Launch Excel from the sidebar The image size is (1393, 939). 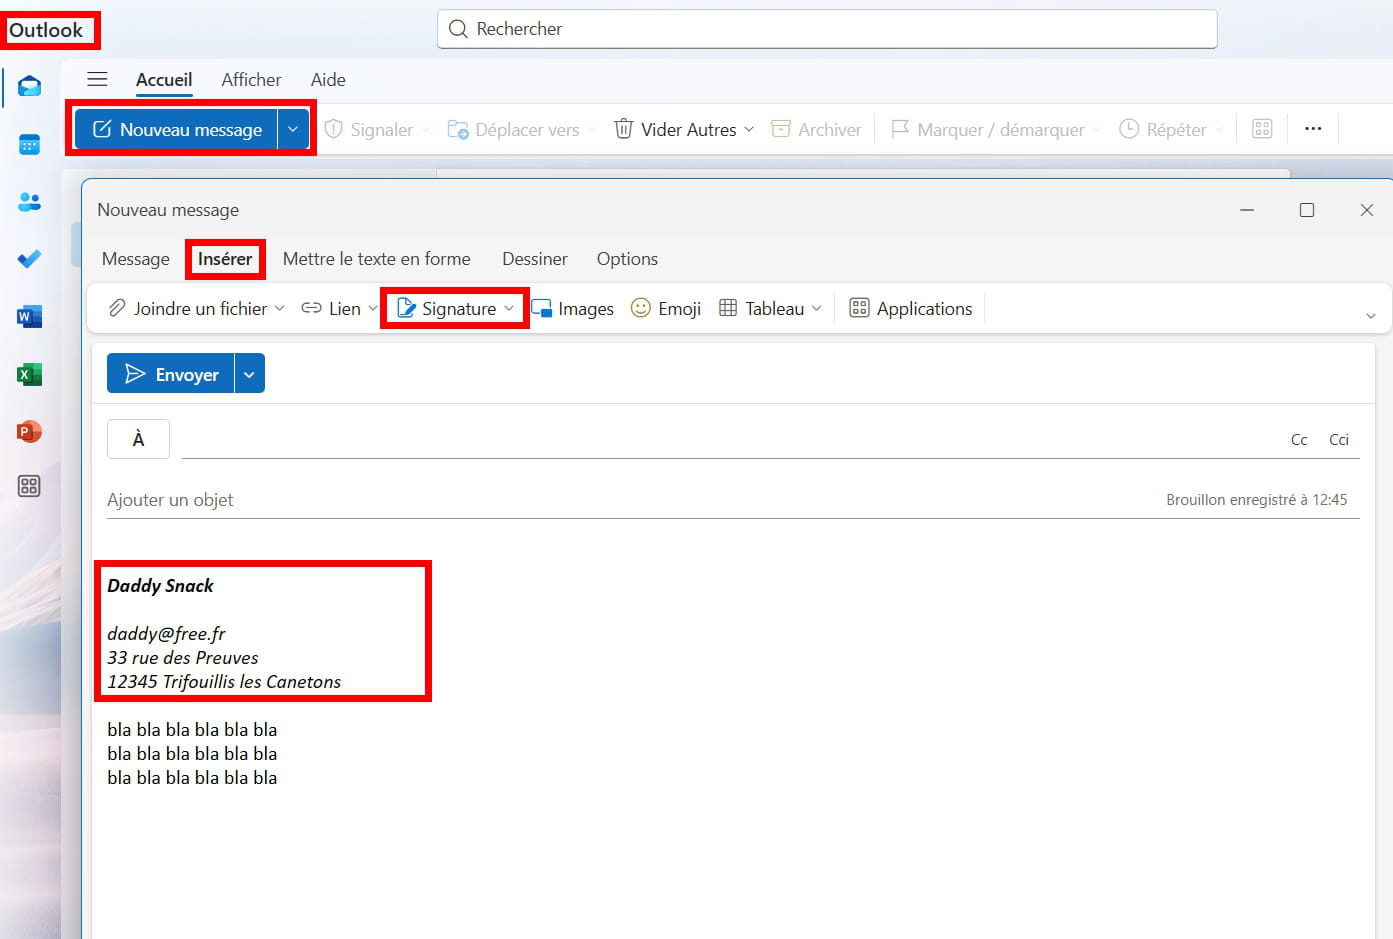29,375
